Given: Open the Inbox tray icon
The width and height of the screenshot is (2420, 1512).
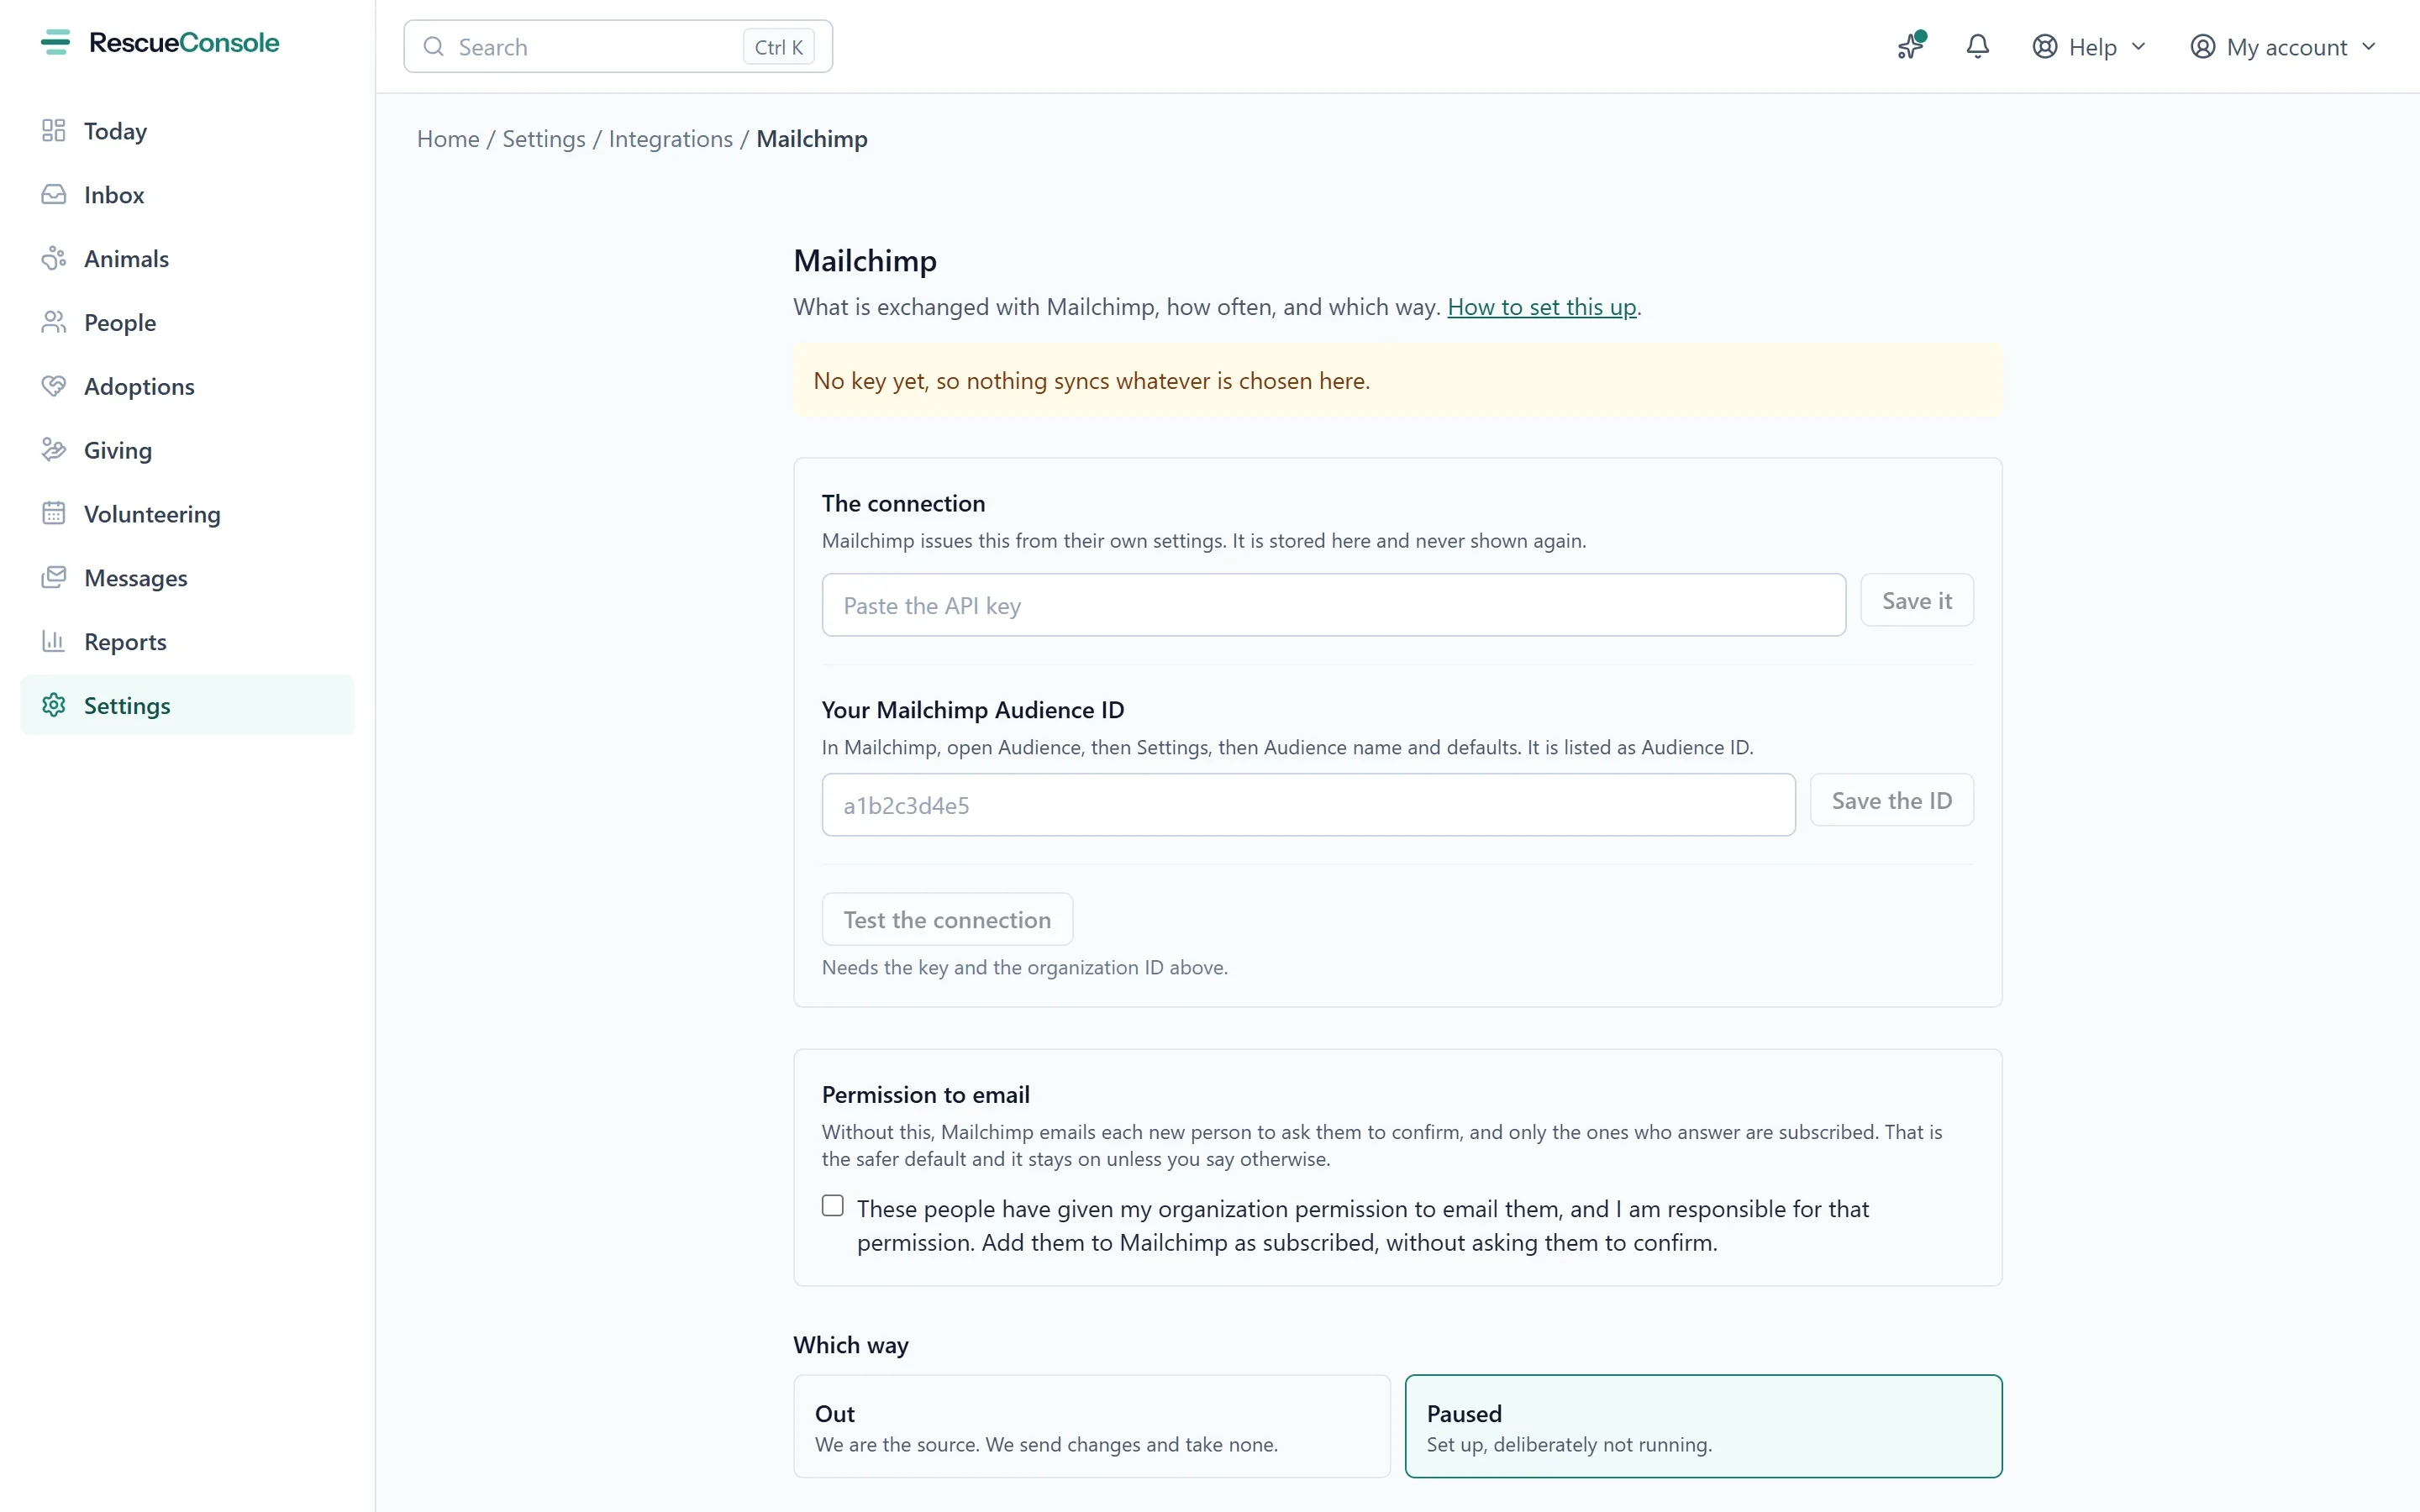Looking at the screenshot, I should click(53, 195).
